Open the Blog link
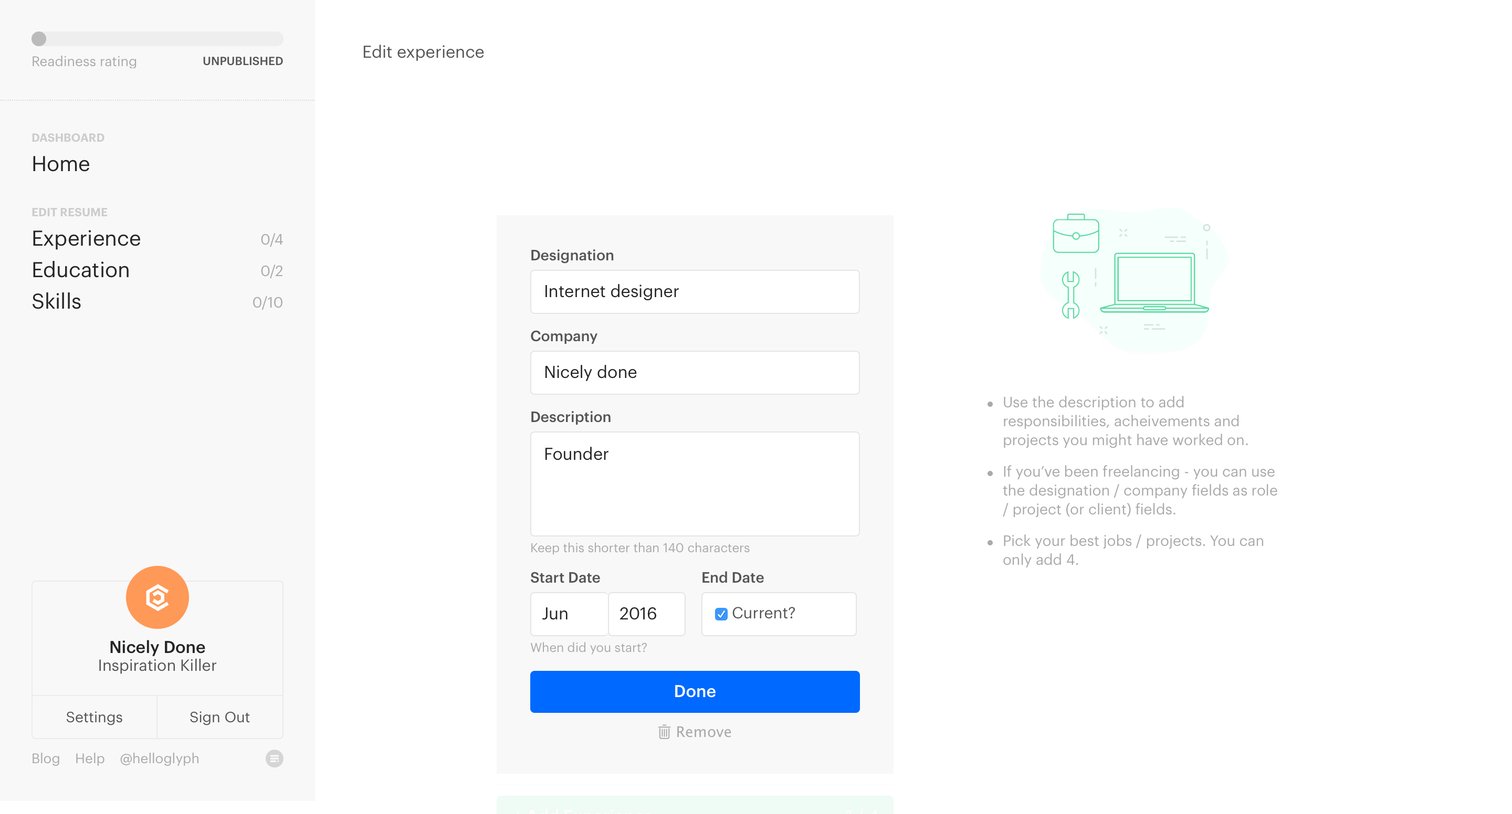Screen dimensions: 1512x814 (x=46, y=759)
